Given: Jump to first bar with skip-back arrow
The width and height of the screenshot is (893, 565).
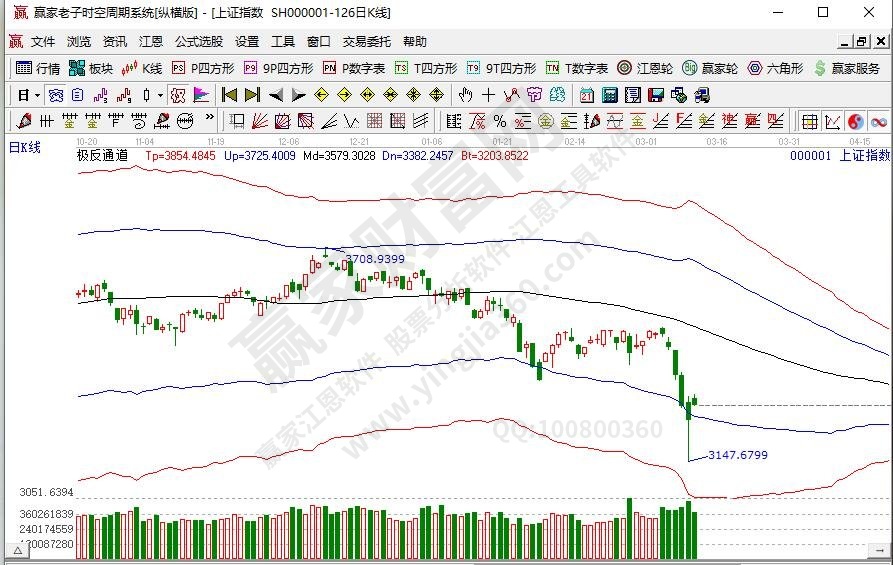Looking at the screenshot, I should pyautogui.click(x=229, y=95).
